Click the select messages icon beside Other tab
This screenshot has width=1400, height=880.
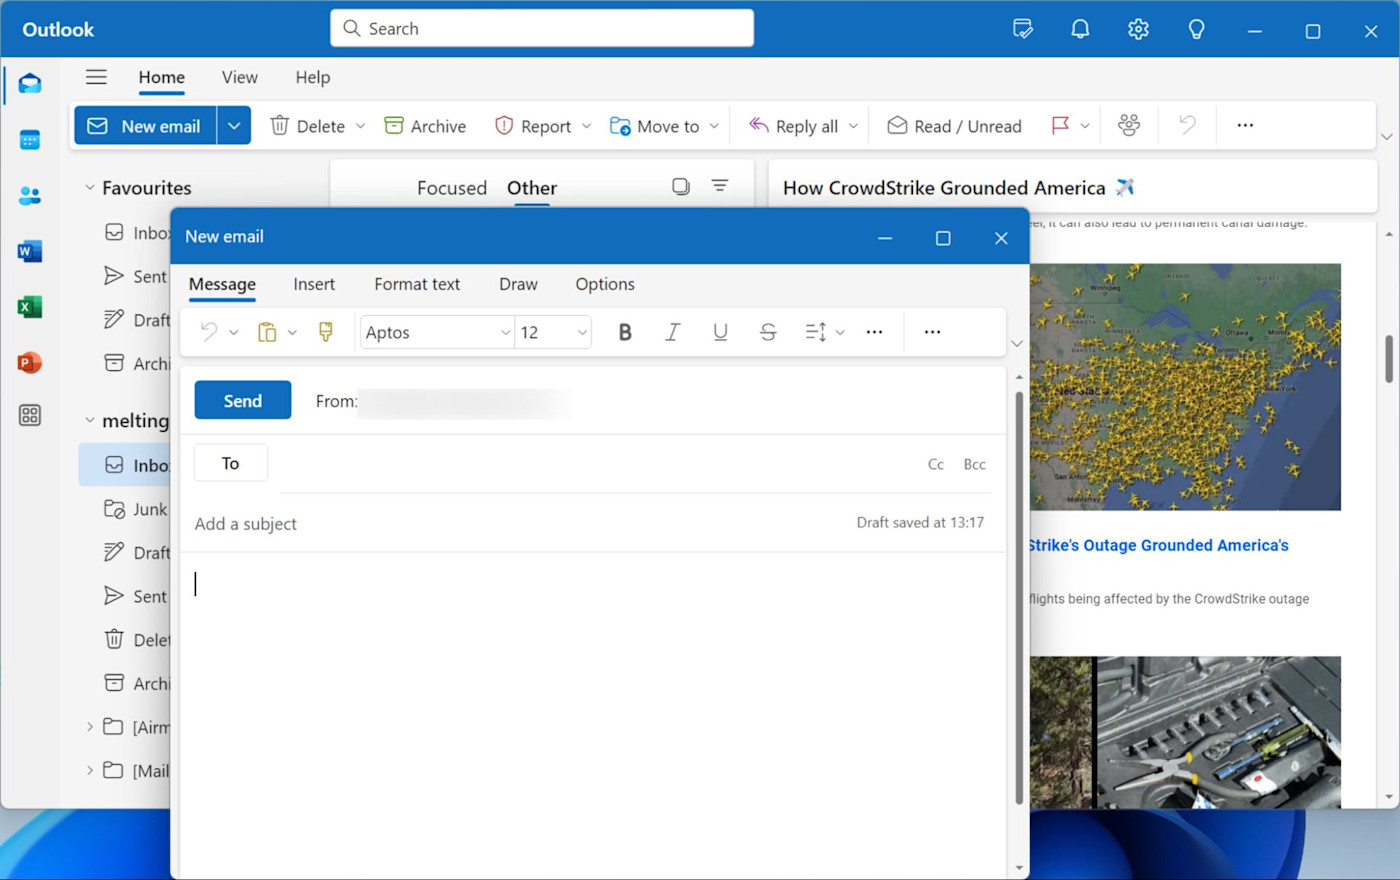[681, 186]
